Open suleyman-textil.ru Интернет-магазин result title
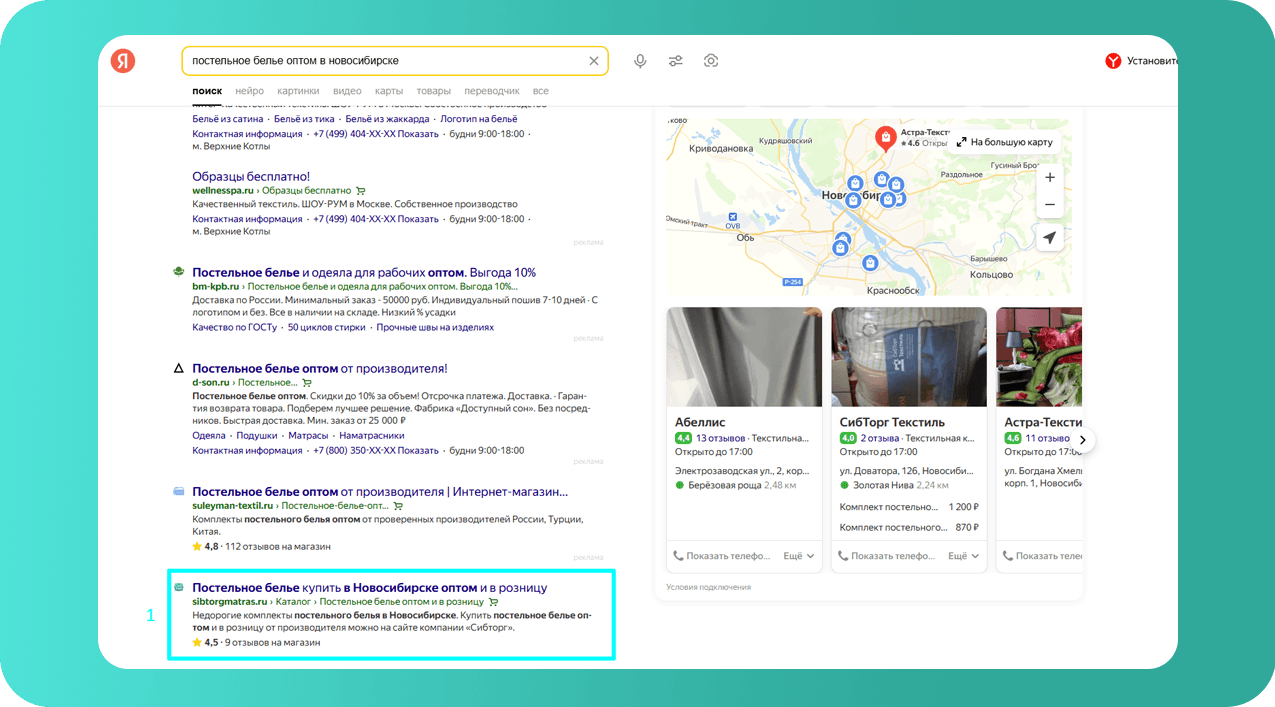This screenshot has width=1275, height=707. click(380, 491)
